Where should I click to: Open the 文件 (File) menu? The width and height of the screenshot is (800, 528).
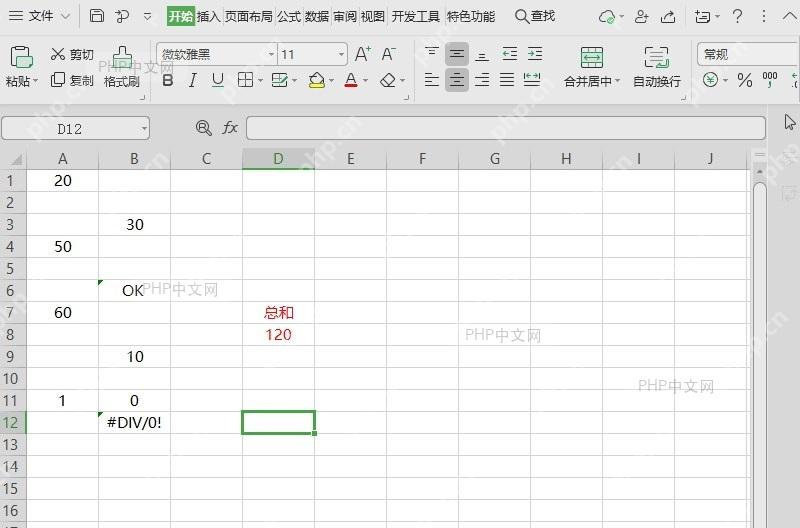coord(39,16)
